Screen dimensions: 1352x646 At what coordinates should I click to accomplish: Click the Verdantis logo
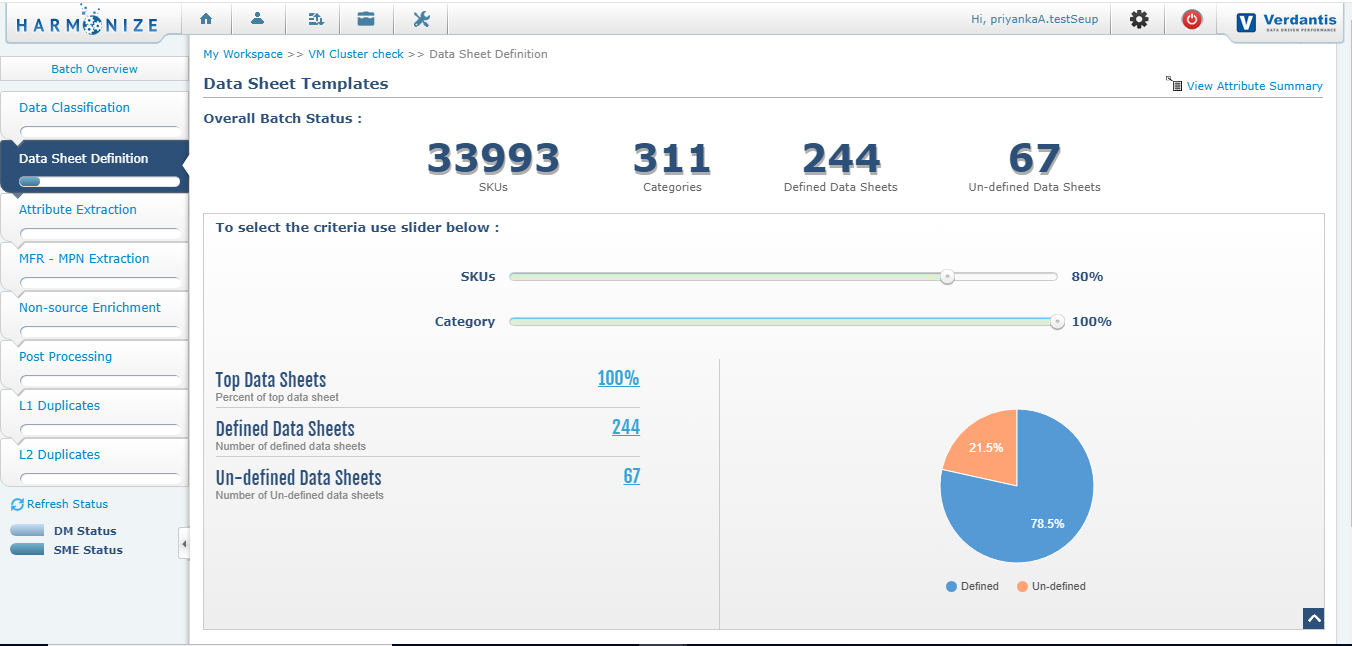1286,22
